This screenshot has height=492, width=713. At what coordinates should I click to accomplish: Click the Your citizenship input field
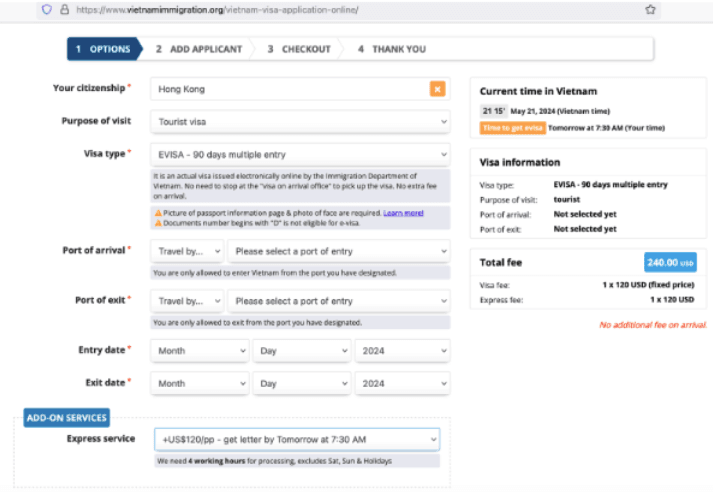pos(288,89)
